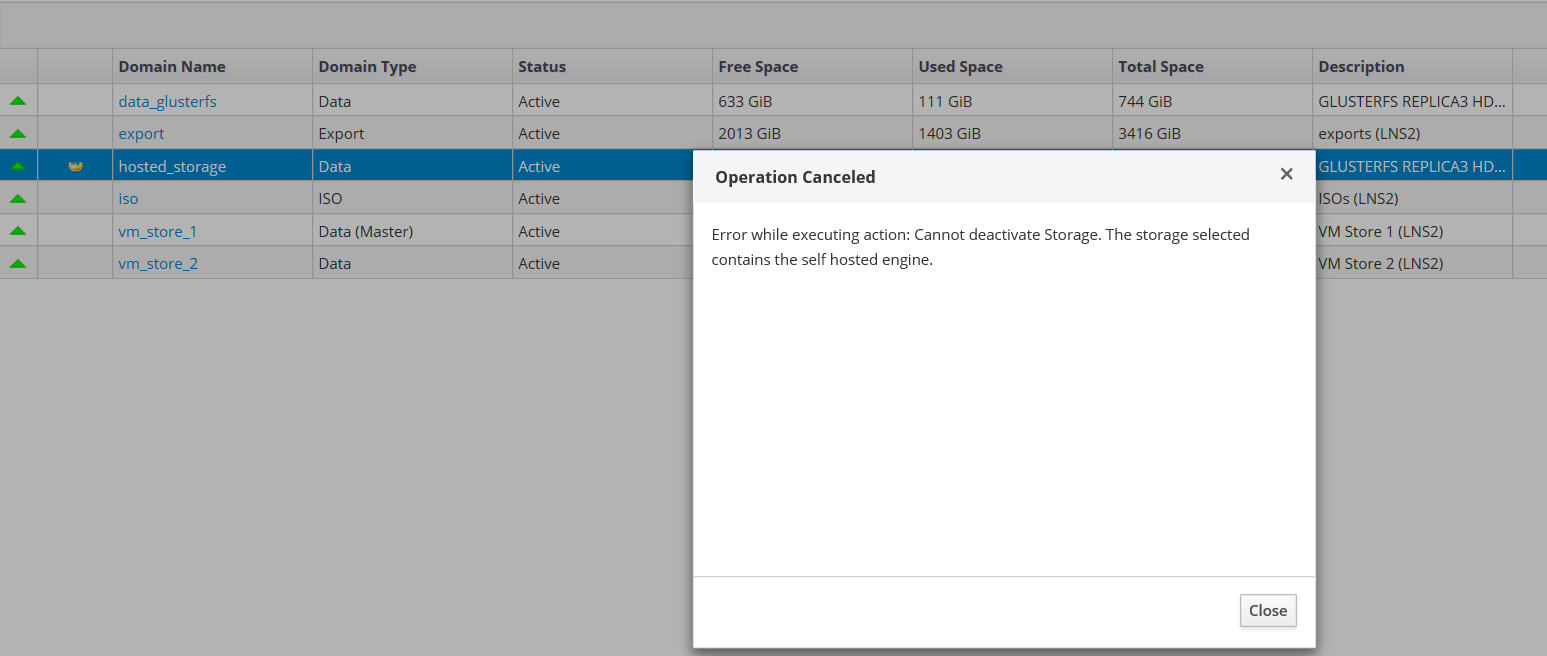
Task: Click the green status arrow beside vm_store_2
Action: click(18, 264)
